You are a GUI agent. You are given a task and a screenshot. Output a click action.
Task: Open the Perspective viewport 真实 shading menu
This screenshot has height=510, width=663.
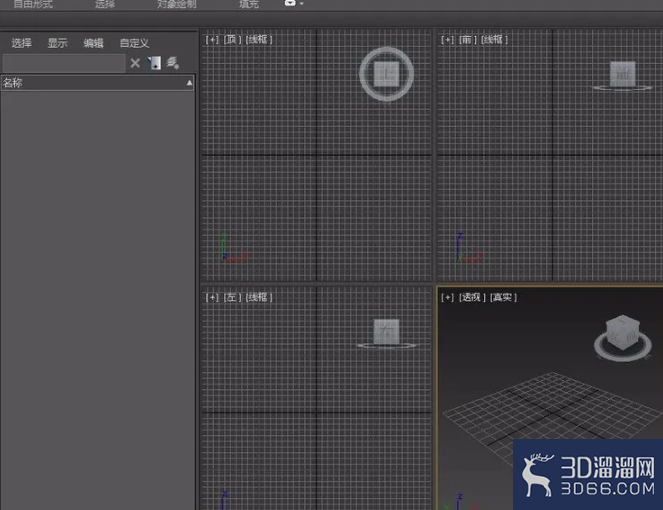coord(503,297)
